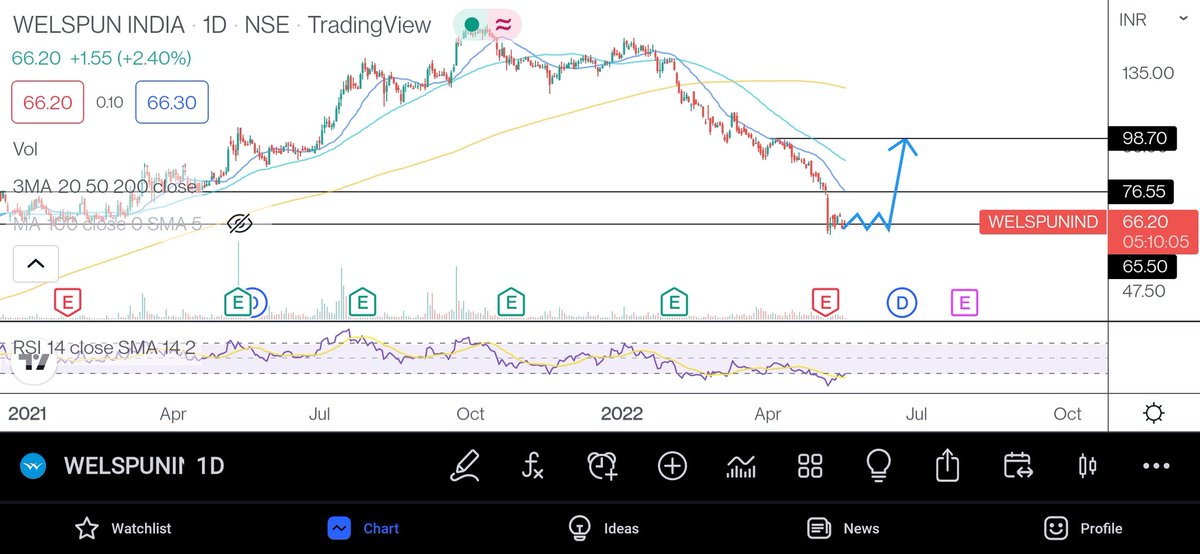Open the green earnings marker near July
Image resolution: width=1200 pixels, height=554 pixels.
362,301
